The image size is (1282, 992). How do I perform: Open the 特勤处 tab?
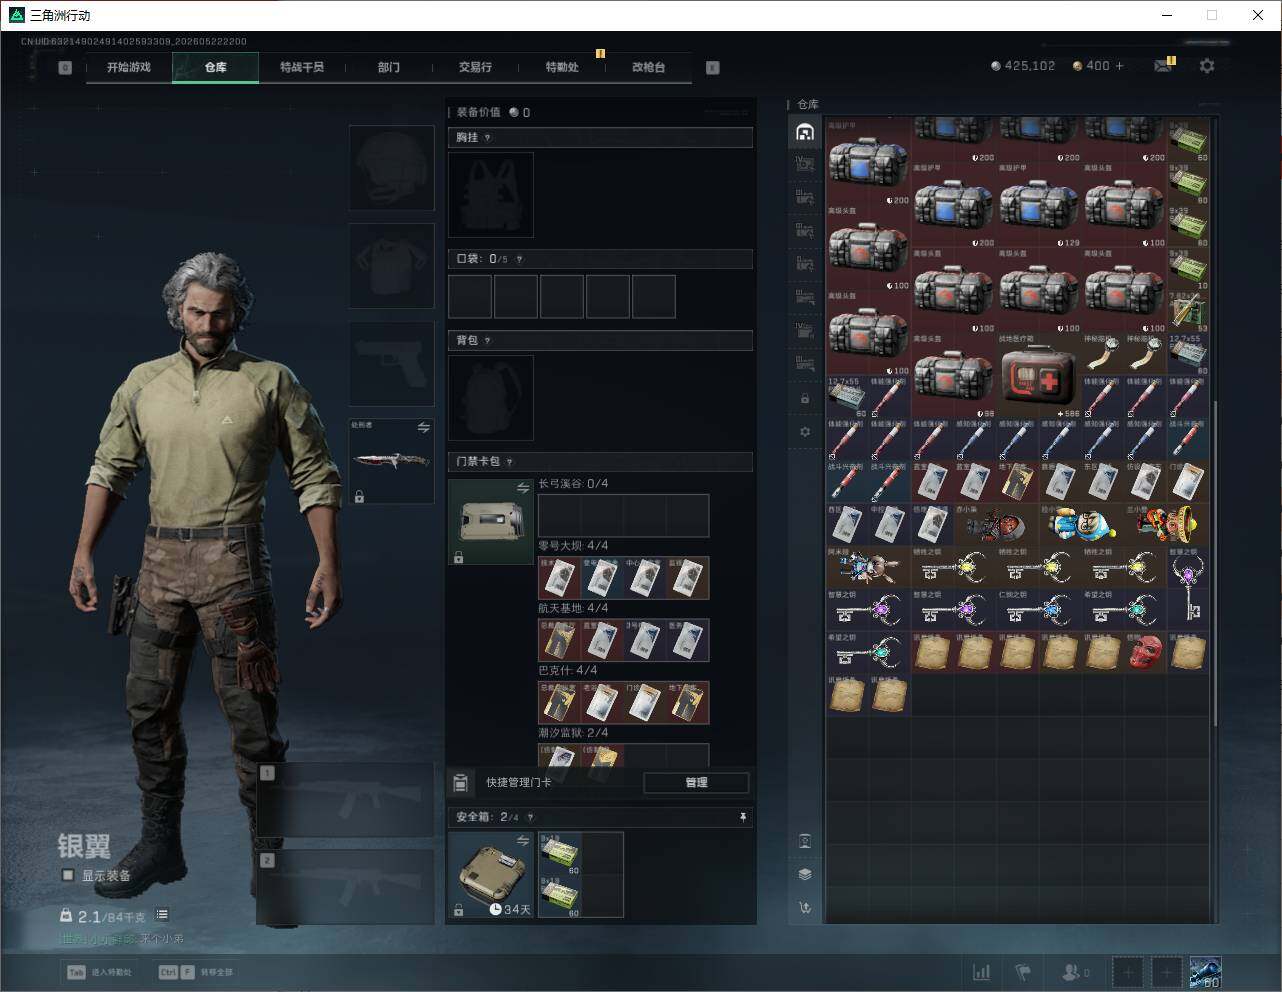(562, 67)
